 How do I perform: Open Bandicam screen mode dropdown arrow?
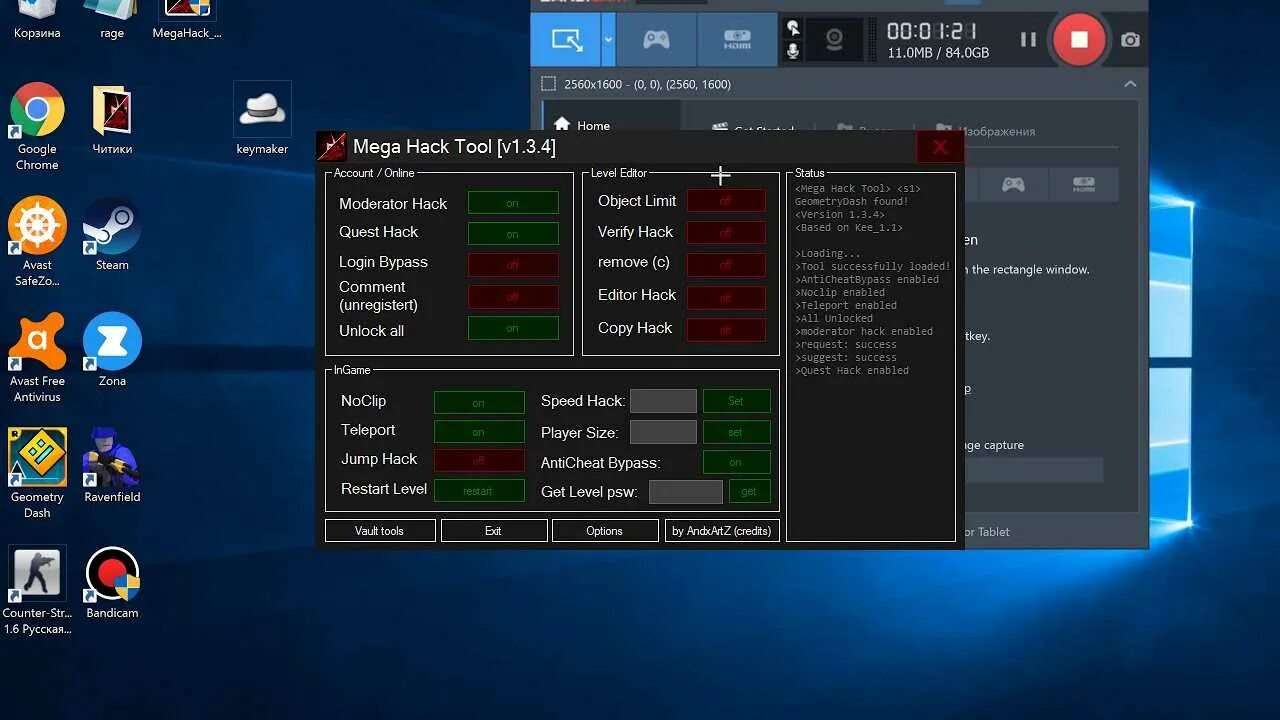608,40
